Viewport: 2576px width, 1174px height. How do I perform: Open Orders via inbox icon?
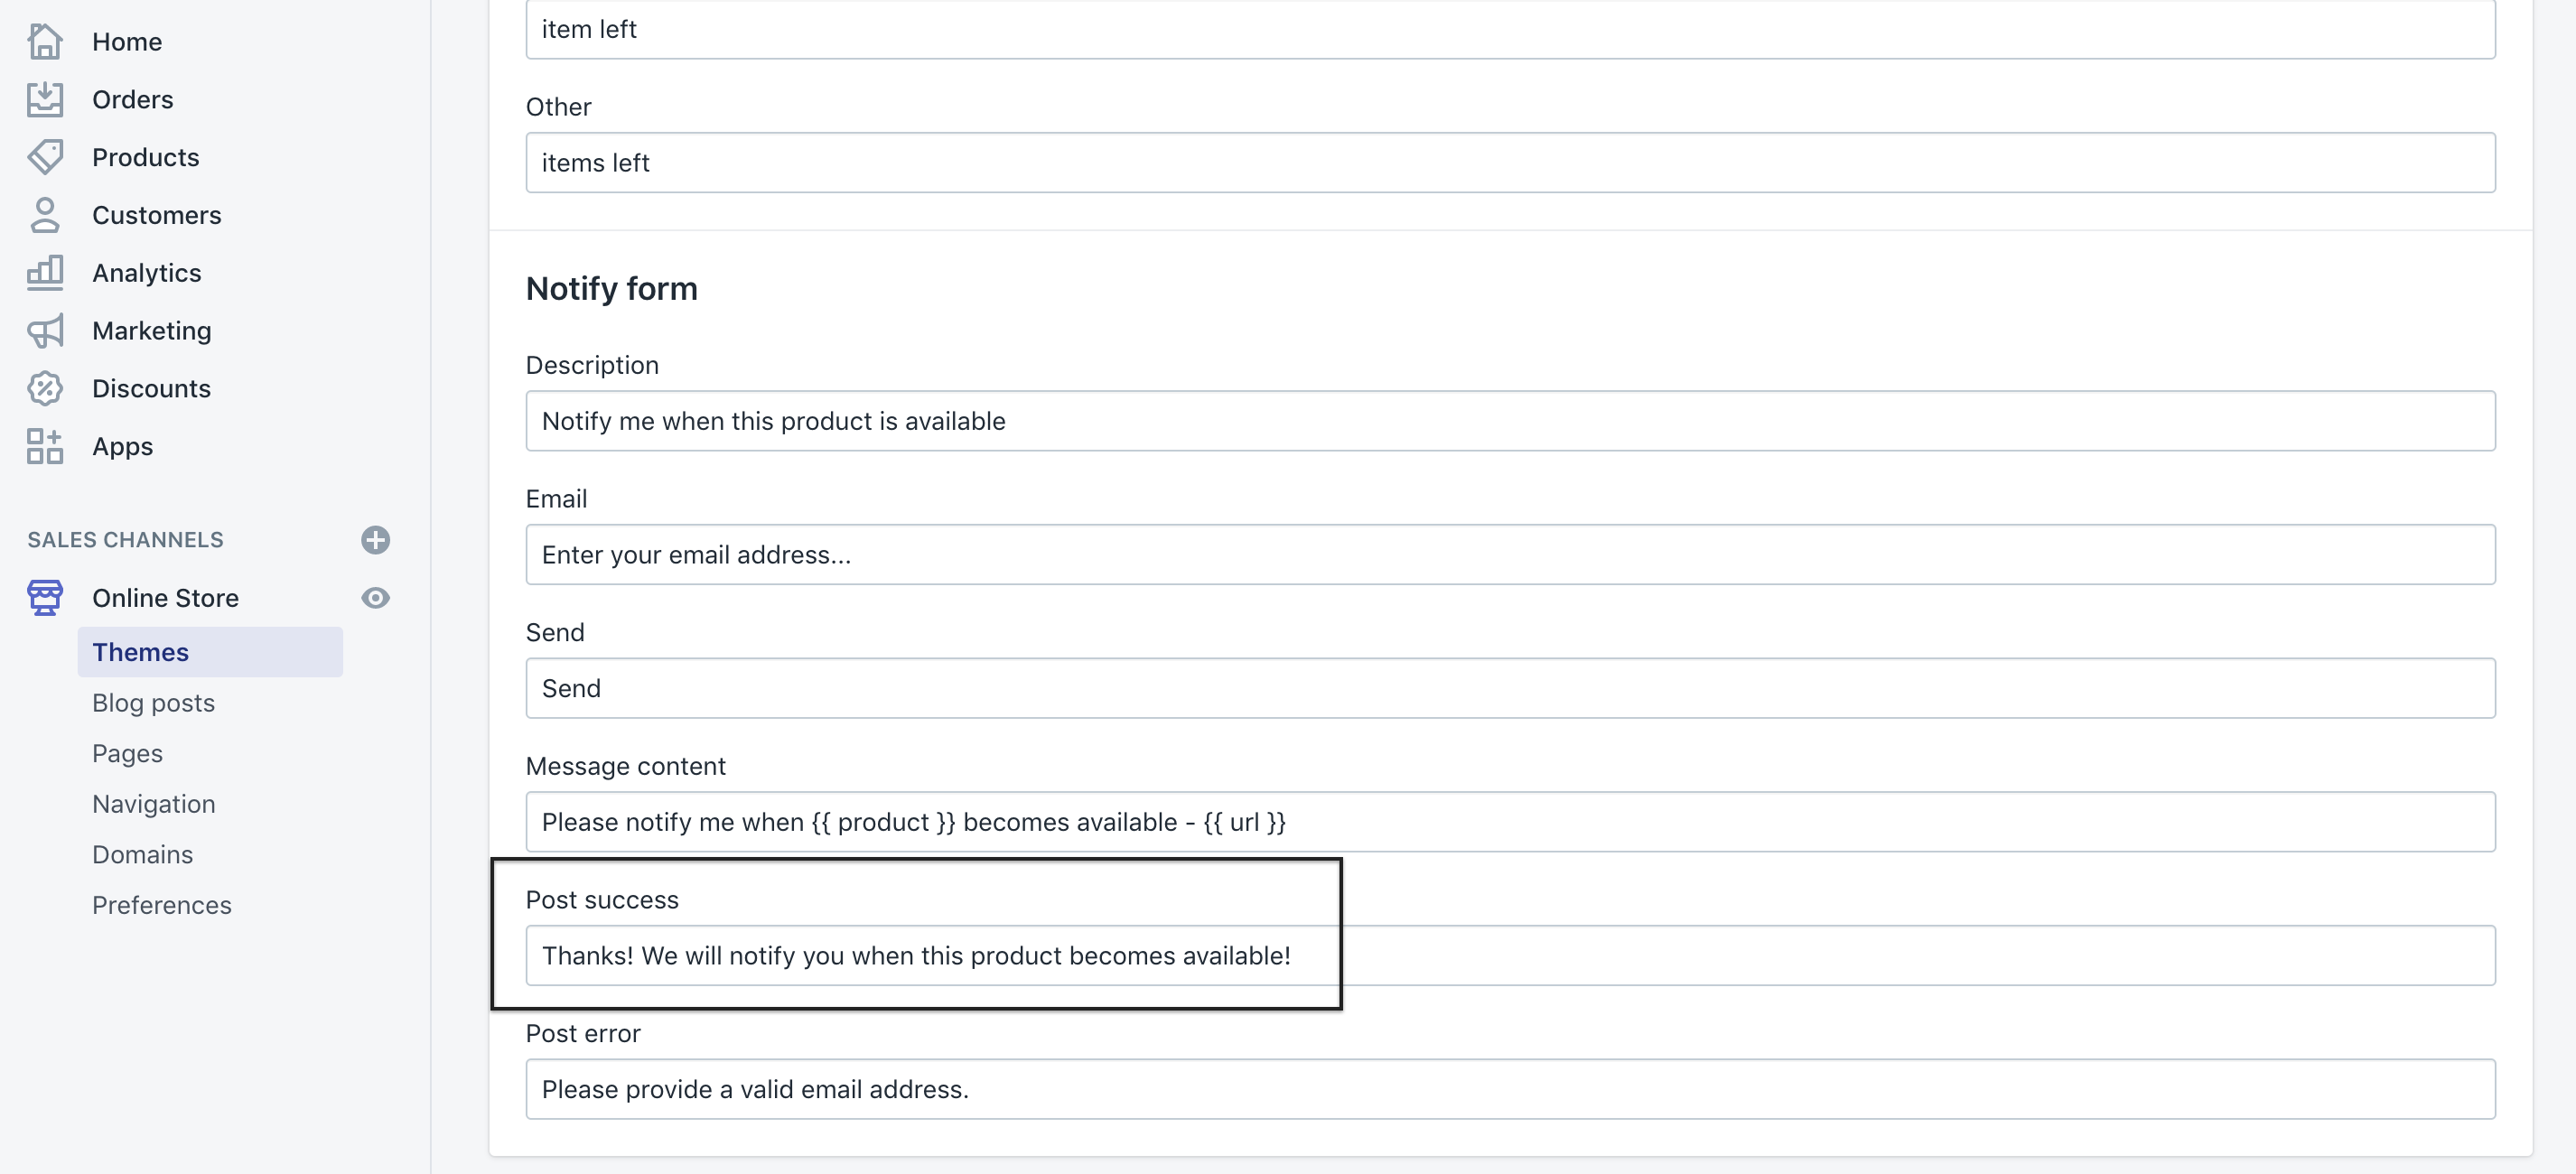click(x=45, y=99)
